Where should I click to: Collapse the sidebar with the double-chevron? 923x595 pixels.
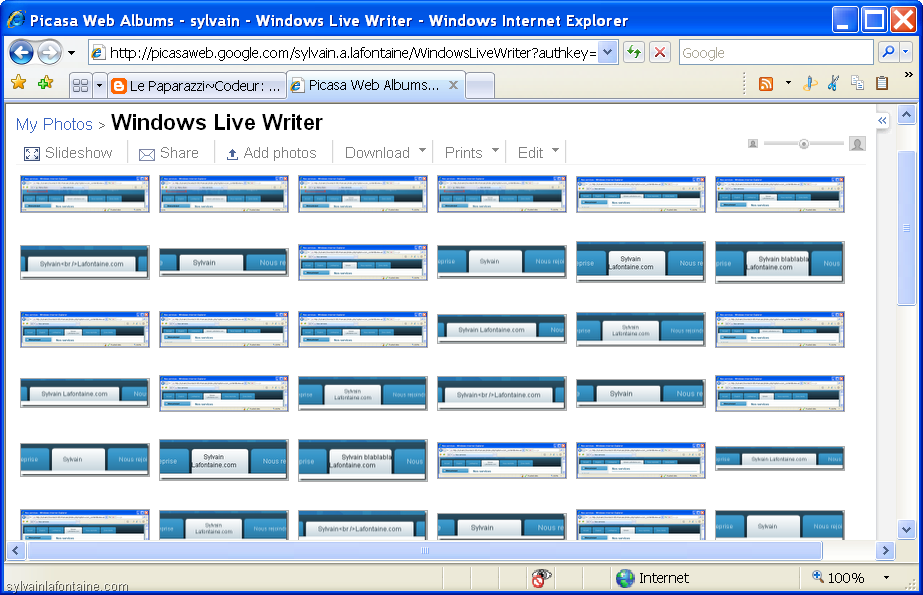coord(882,121)
